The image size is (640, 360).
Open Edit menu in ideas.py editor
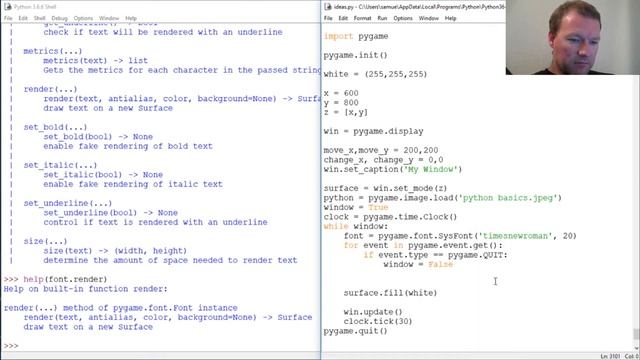click(343, 18)
